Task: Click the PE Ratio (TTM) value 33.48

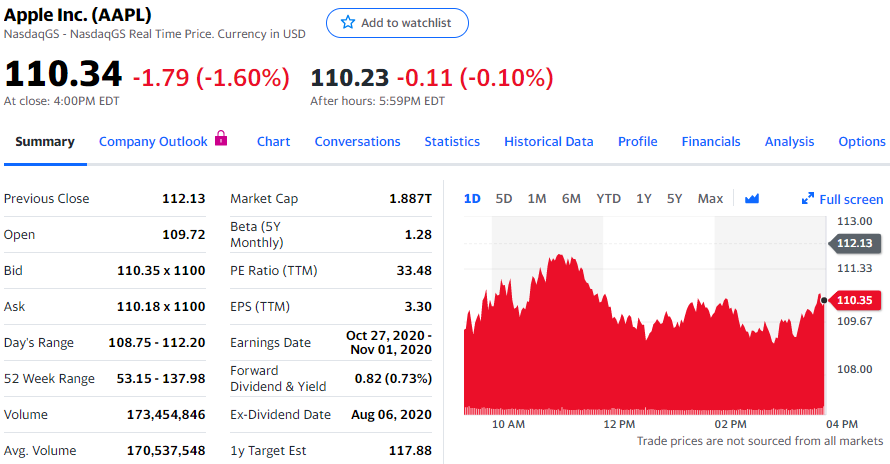Action: [414, 270]
